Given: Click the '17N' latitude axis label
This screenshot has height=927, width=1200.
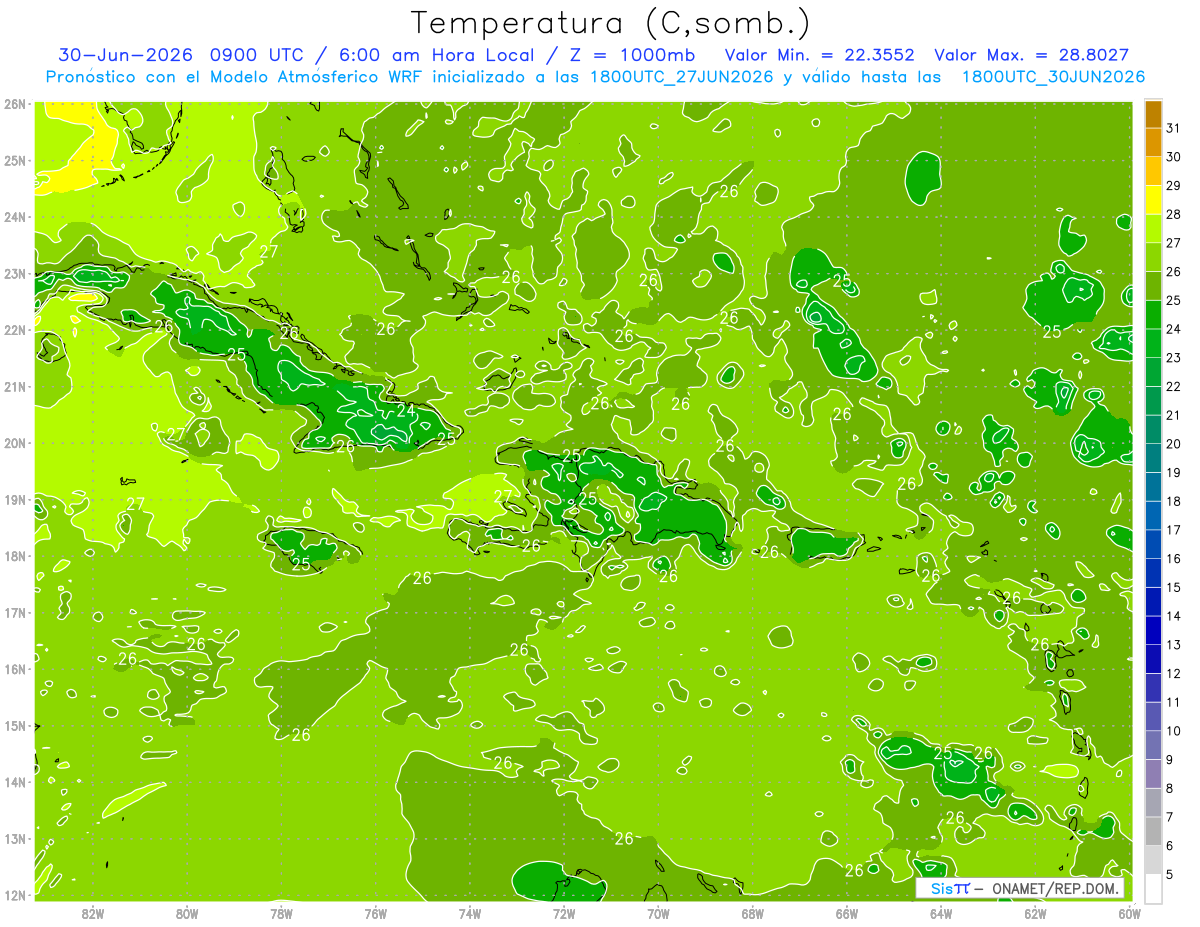Looking at the screenshot, I should click(14, 613).
